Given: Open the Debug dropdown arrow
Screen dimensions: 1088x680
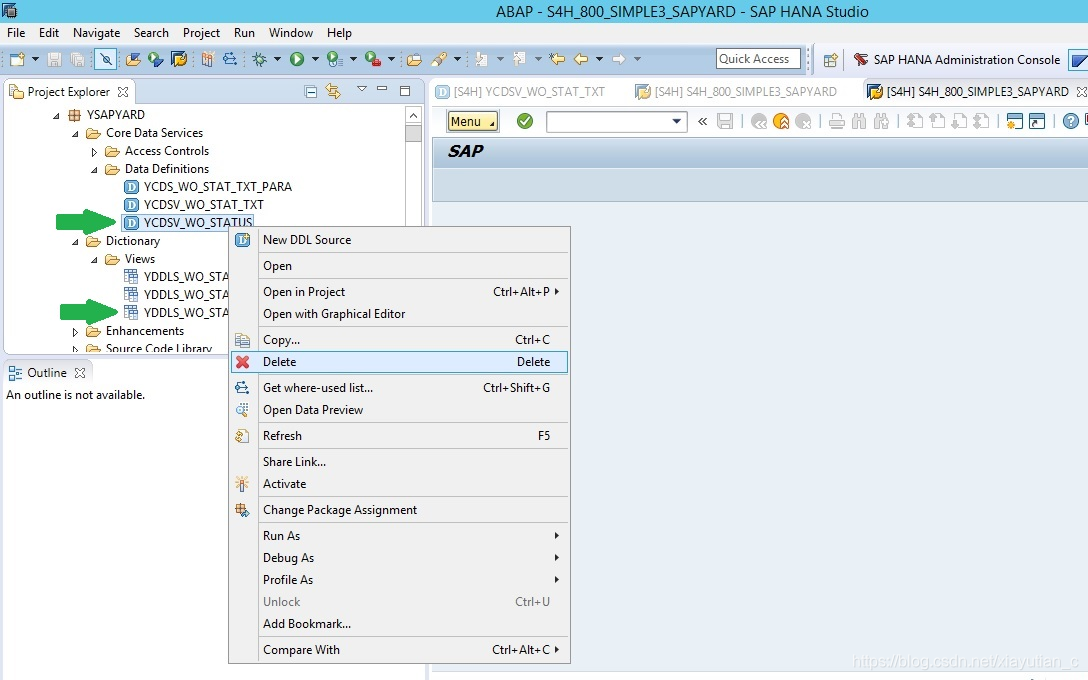Looking at the screenshot, I should pyautogui.click(x=278, y=60).
